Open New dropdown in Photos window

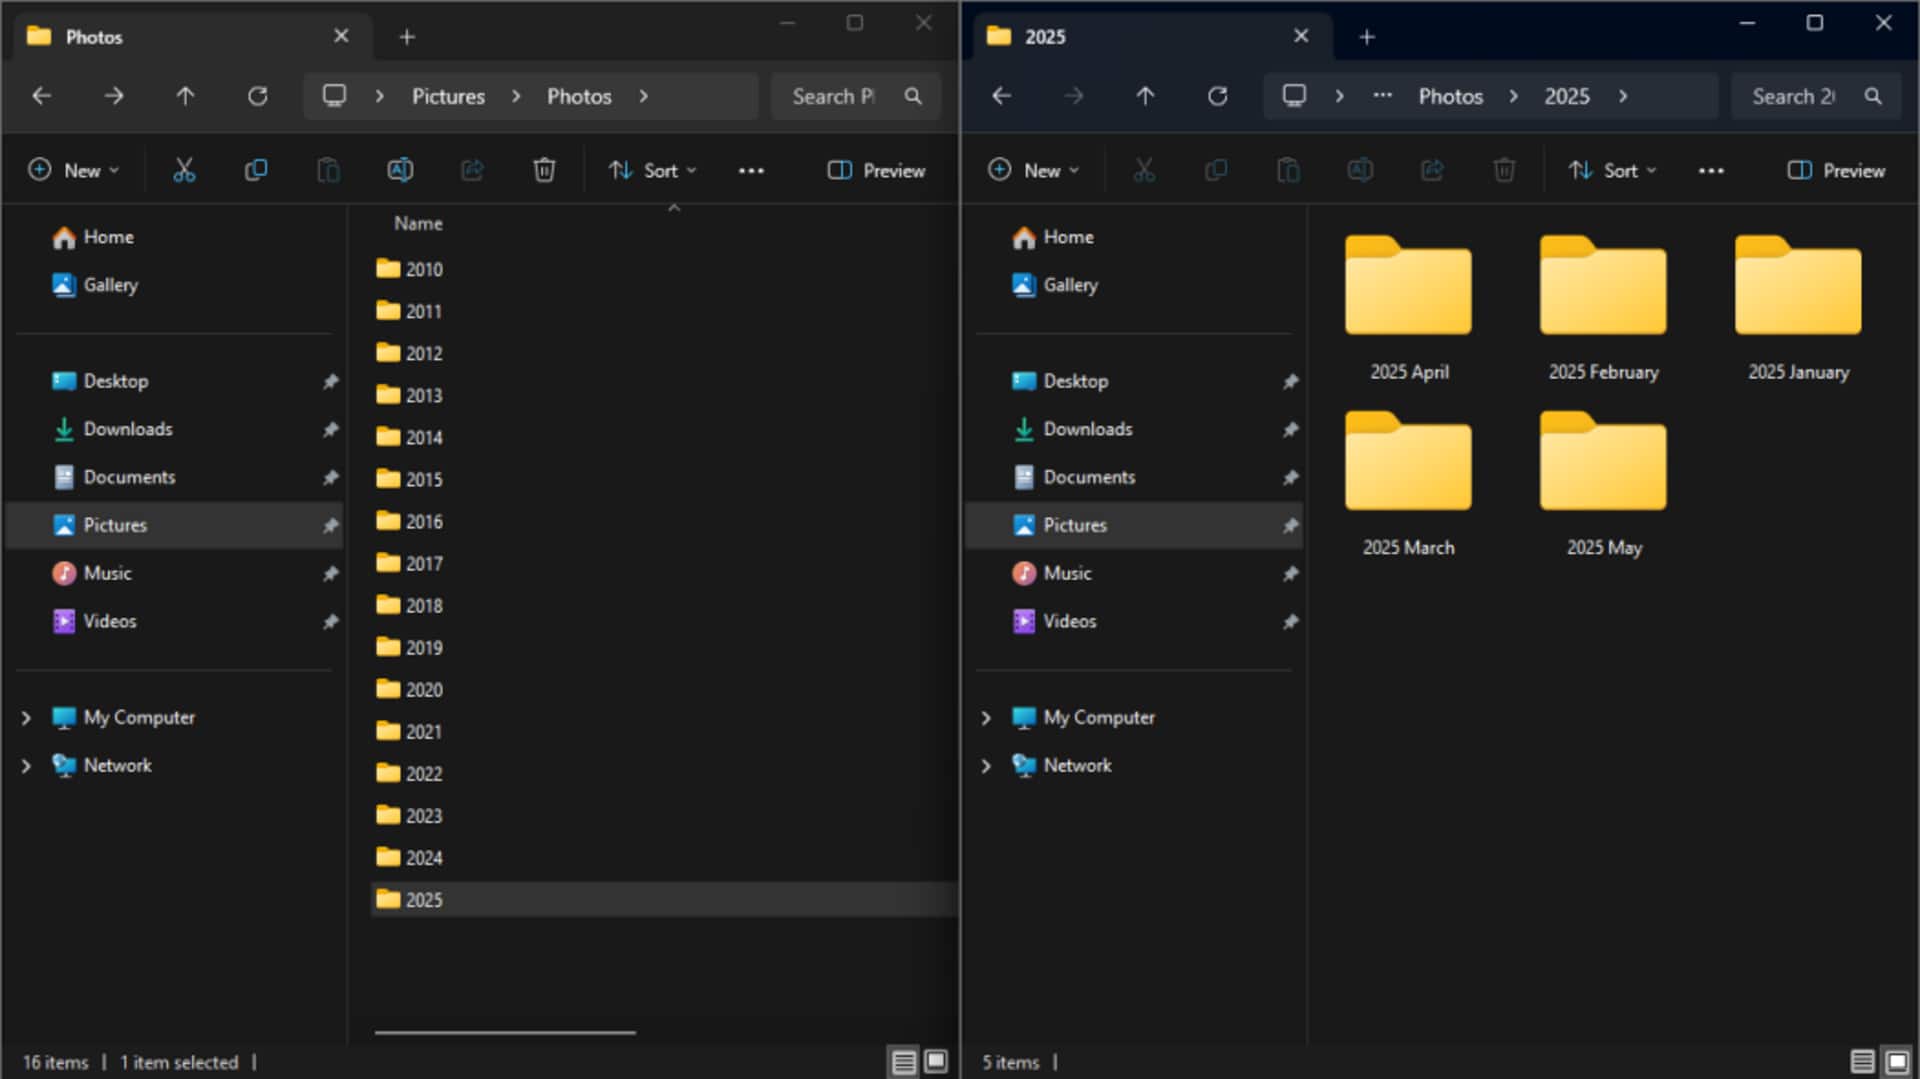click(x=74, y=171)
